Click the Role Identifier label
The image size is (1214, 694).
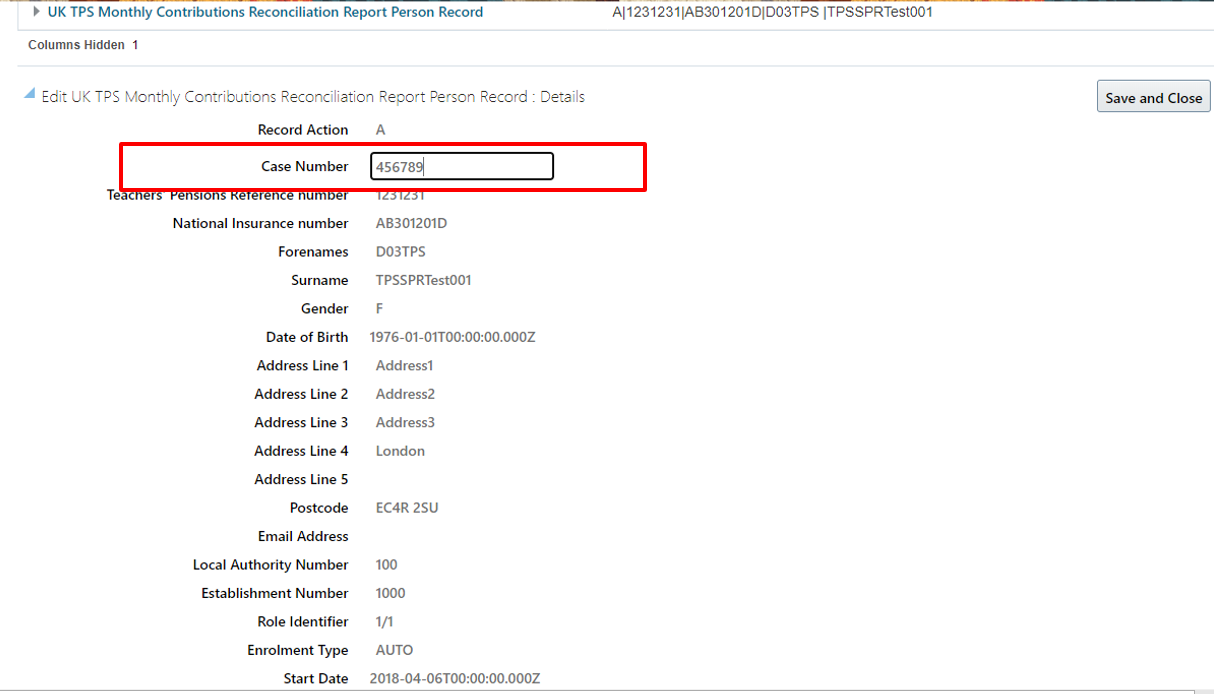303,622
